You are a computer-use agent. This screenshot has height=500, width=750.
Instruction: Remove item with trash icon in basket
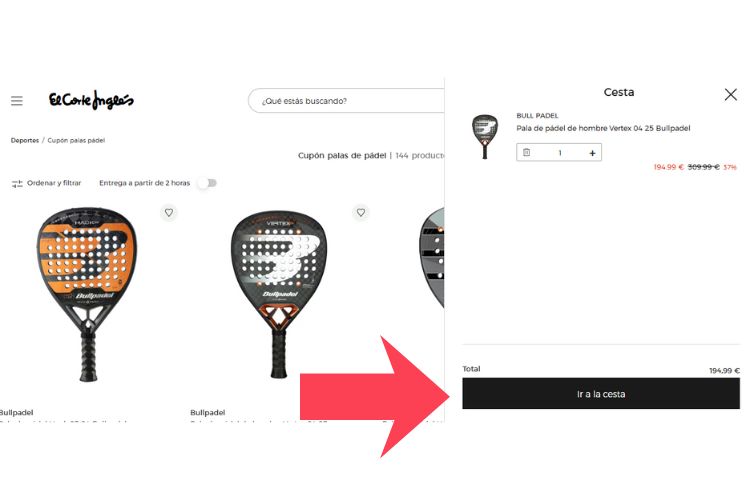527,153
